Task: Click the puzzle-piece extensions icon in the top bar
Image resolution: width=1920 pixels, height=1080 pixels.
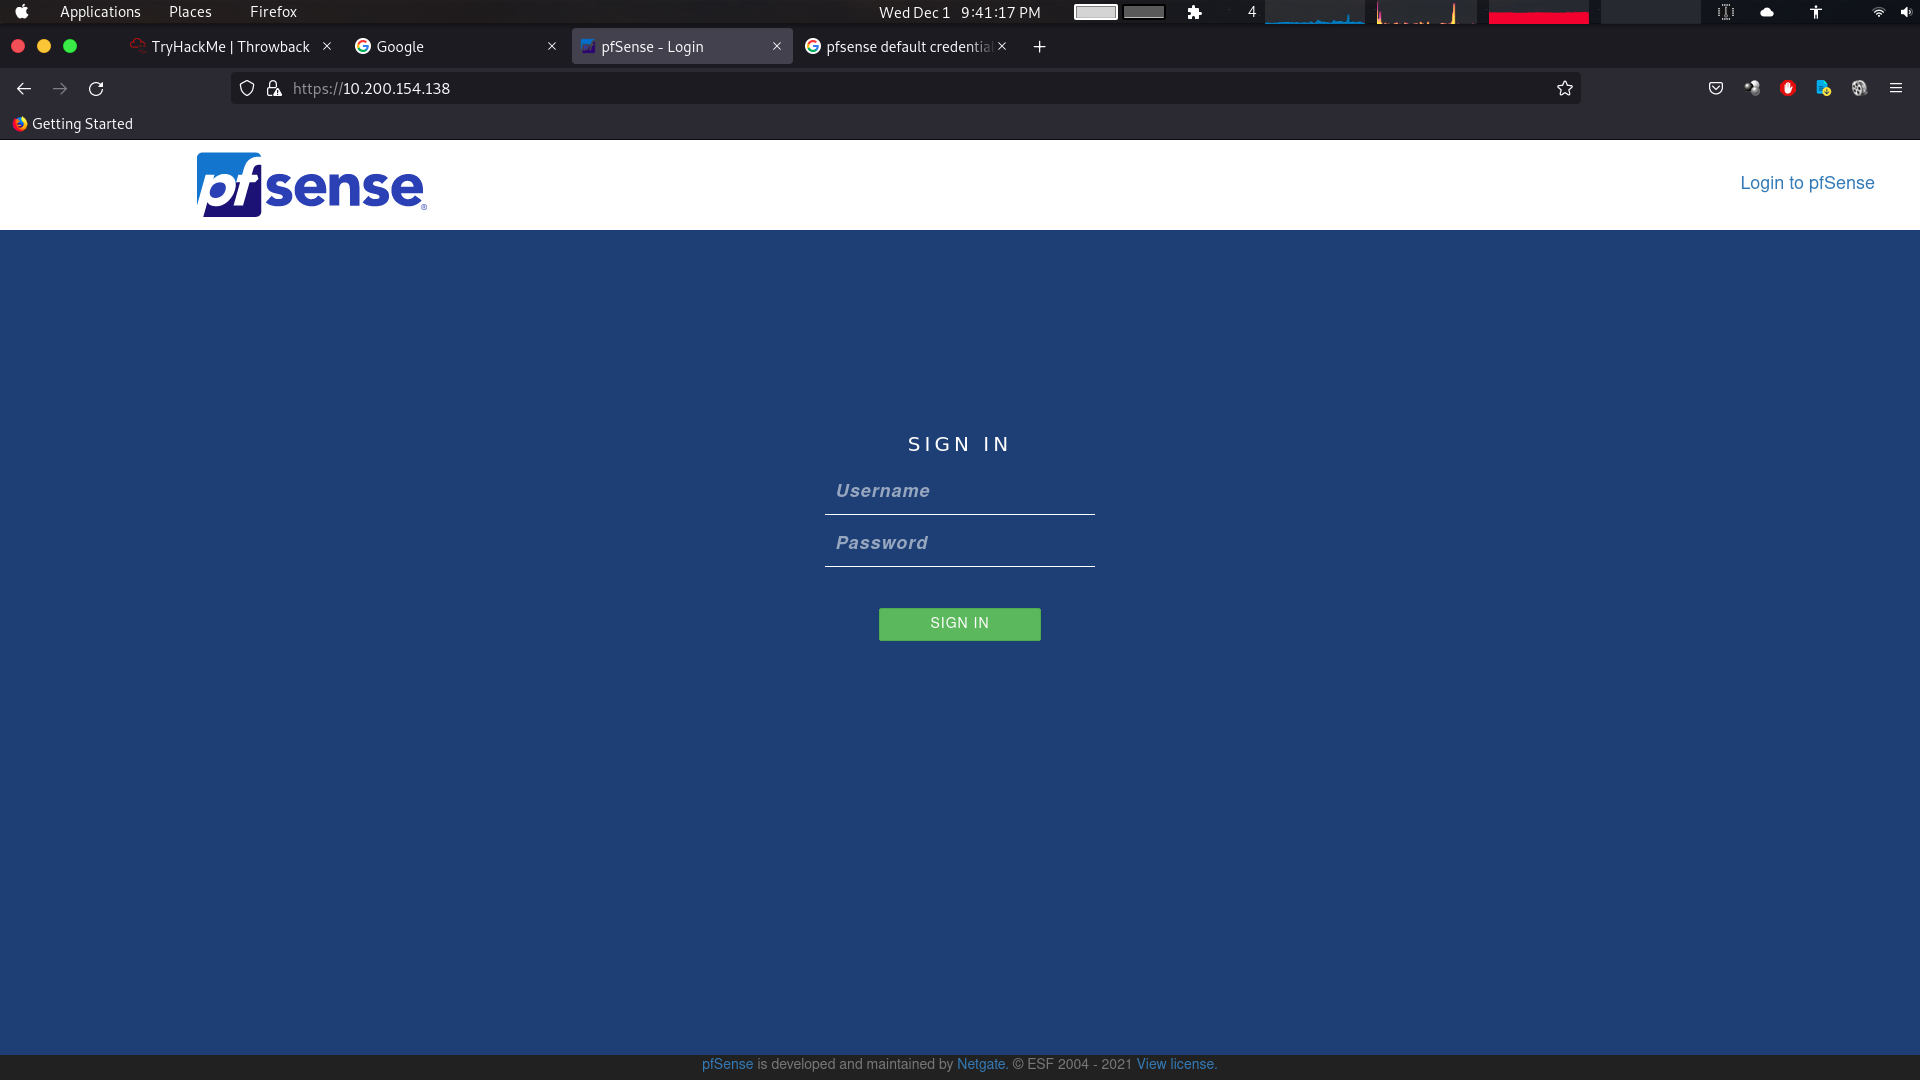Action: click(1196, 12)
